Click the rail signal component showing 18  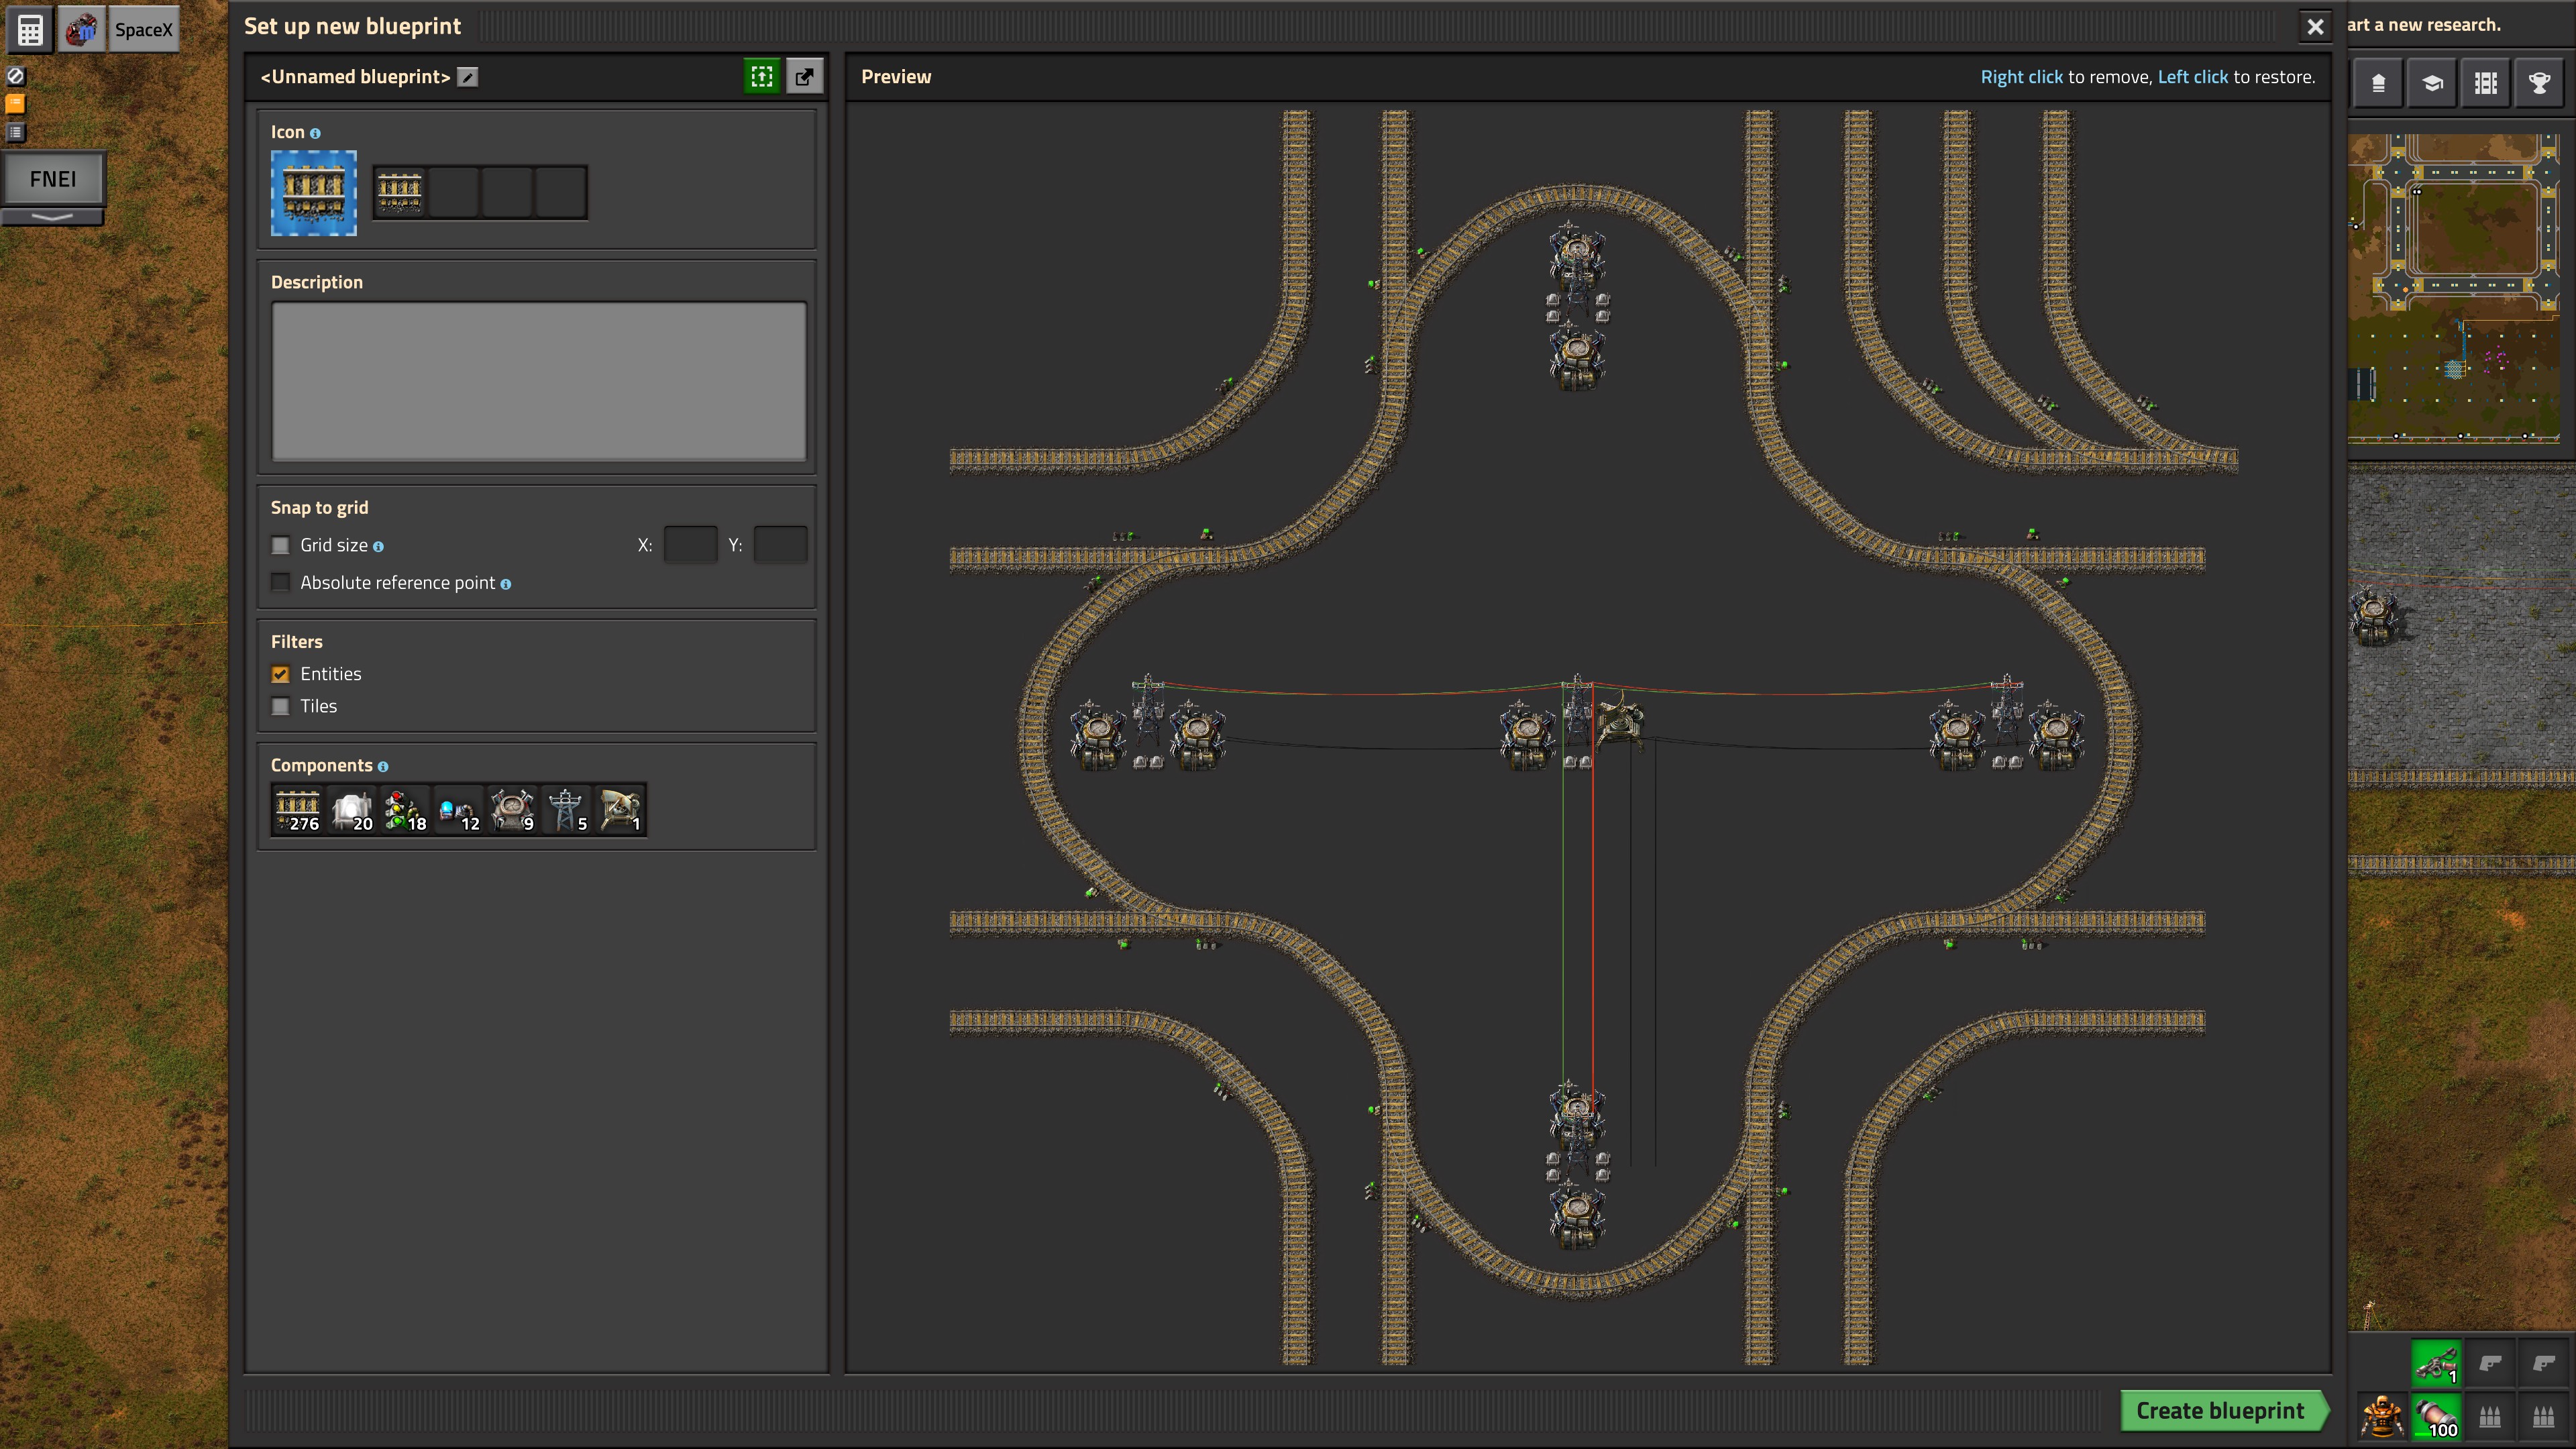(x=406, y=810)
